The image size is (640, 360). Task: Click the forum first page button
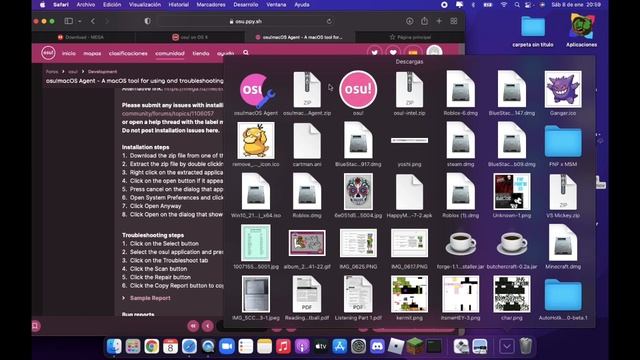(193, 326)
